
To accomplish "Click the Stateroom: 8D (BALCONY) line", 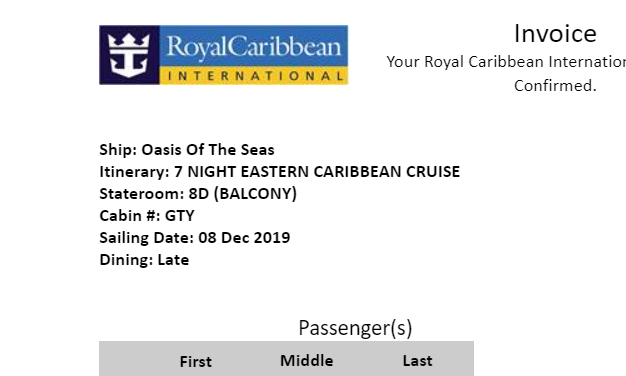I will 198,194.
